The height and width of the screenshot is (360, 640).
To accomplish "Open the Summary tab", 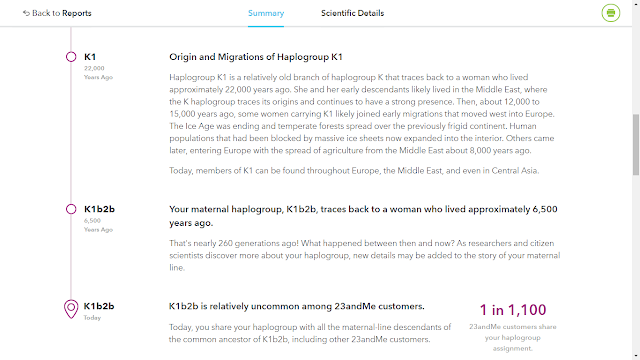I will [266, 13].
